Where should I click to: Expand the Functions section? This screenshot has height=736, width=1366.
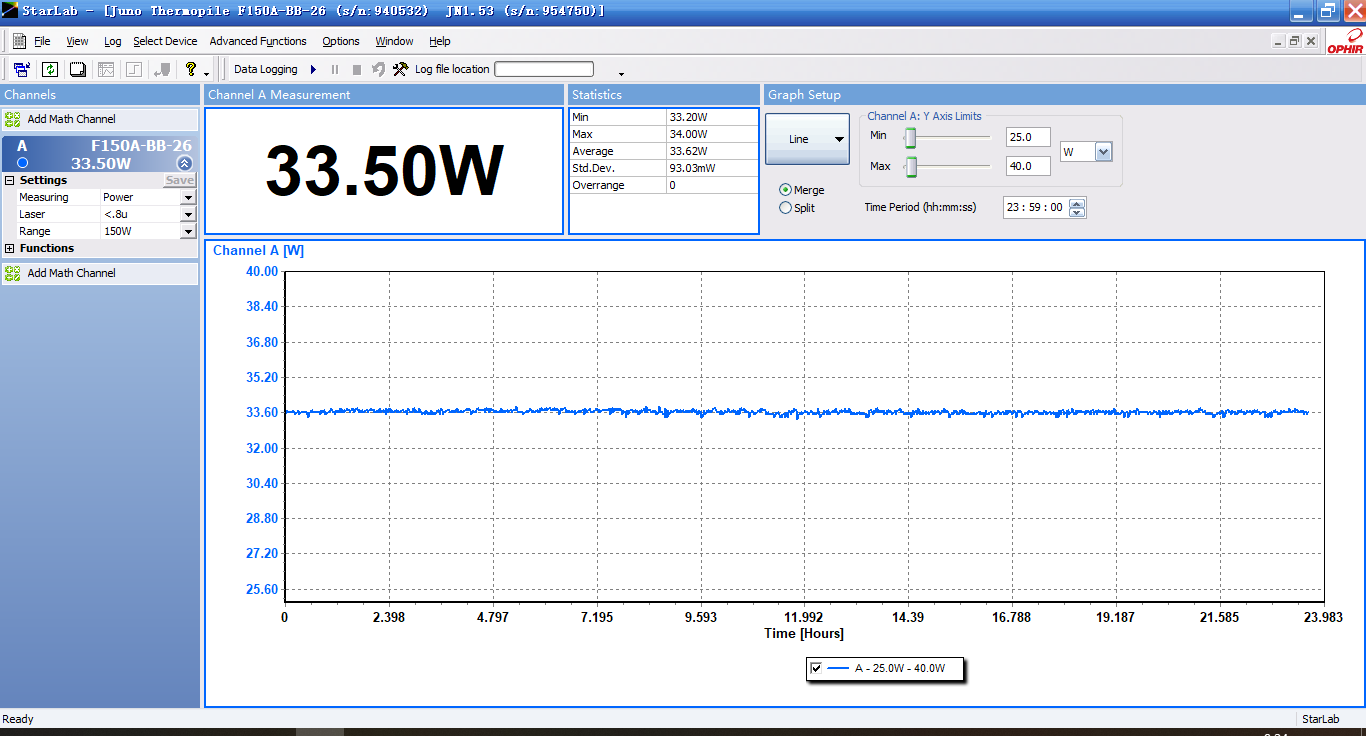click(x=10, y=248)
